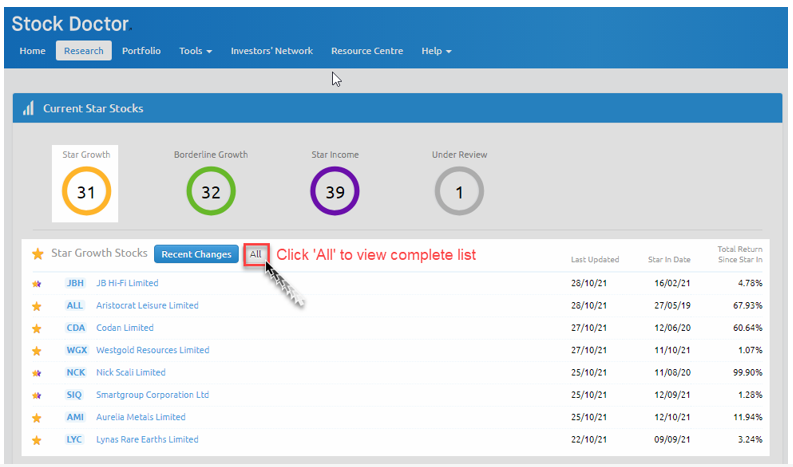Click the star icon for Smartgroup Corporation row
The image size is (793, 467).
36,395
